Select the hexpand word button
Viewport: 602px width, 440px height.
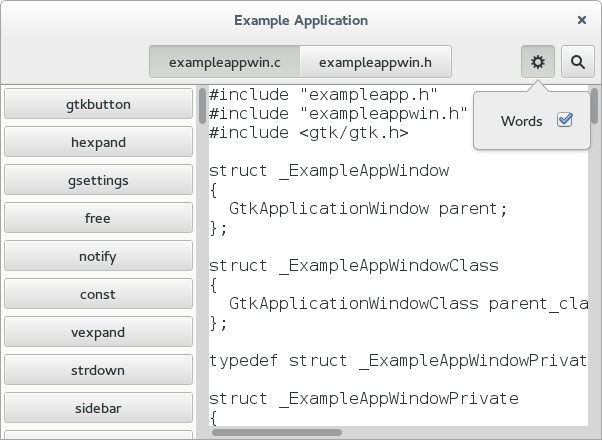pyautogui.click(x=98, y=142)
